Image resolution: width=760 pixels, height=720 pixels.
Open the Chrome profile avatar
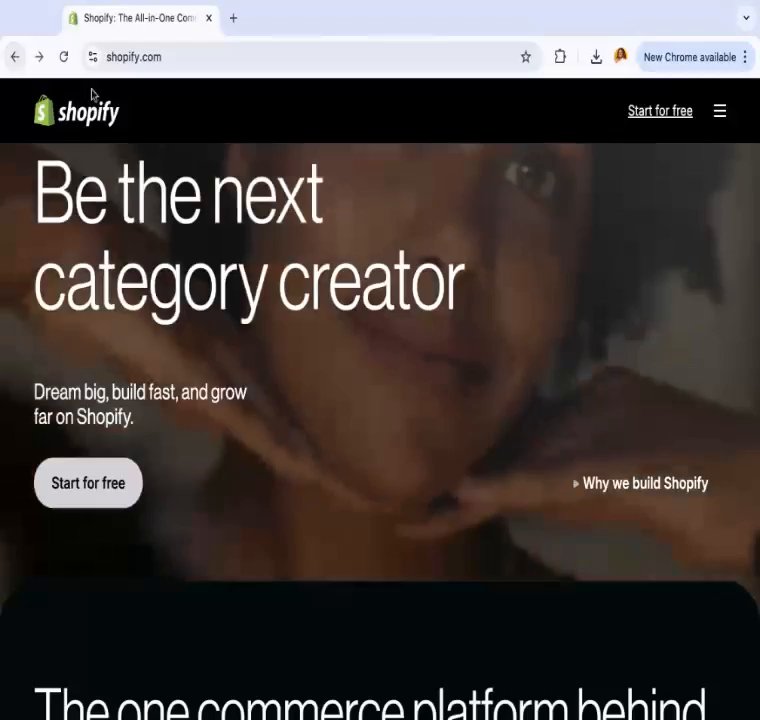click(620, 56)
